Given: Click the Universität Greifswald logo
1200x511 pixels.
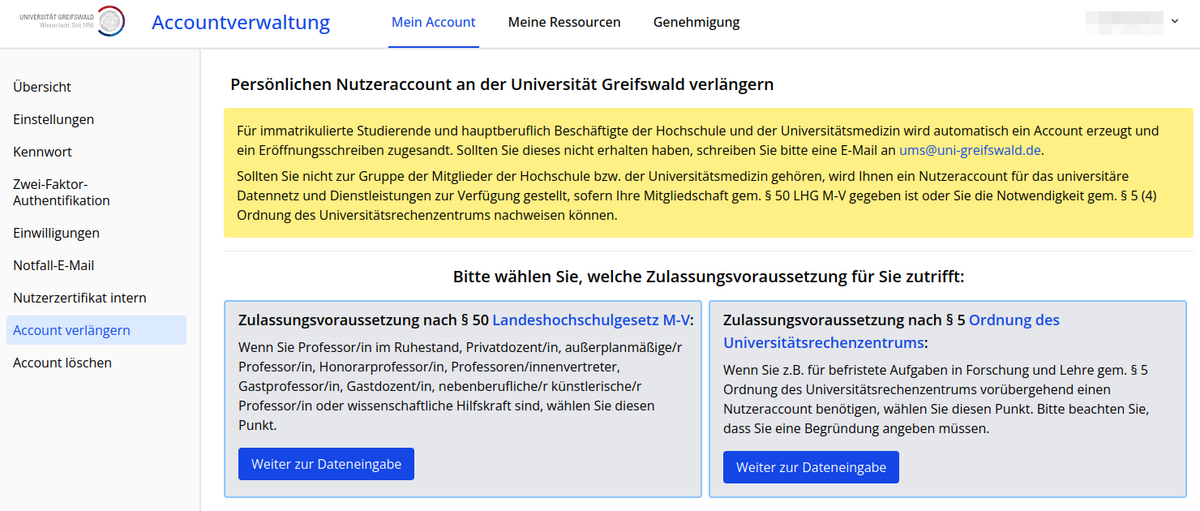Looking at the screenshot, I should coord(72,22).
